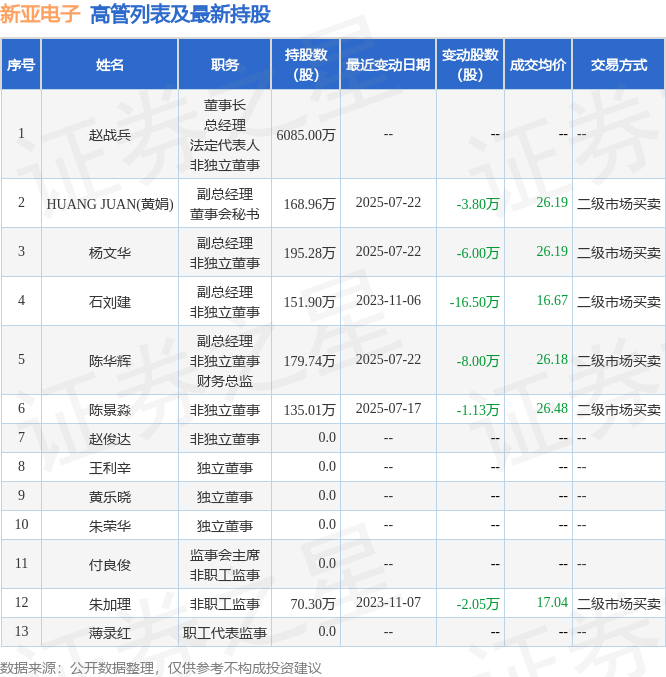Select the 姓名 column header
The height and width of the screenshot is (677, 666).
(x=110, y=65)
